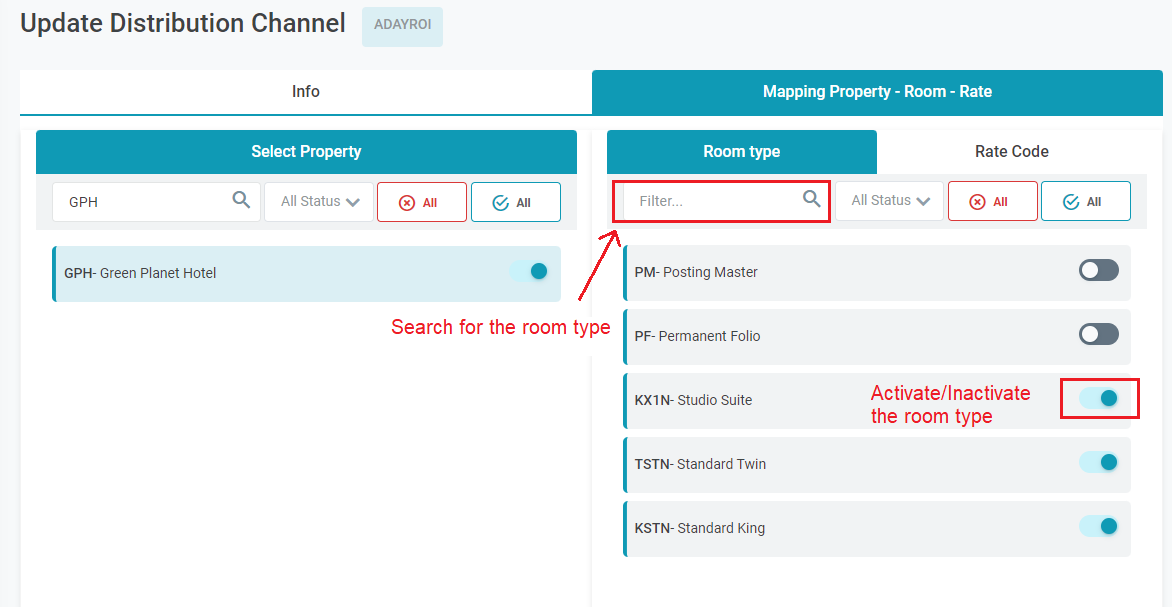Click the blue select All button for room types
The height and width of the screenshot is (607, 1172).
click(1085, 201)
